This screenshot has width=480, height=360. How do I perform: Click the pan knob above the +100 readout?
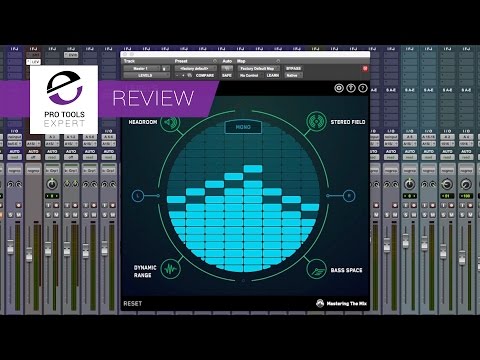tap(466, 184)
